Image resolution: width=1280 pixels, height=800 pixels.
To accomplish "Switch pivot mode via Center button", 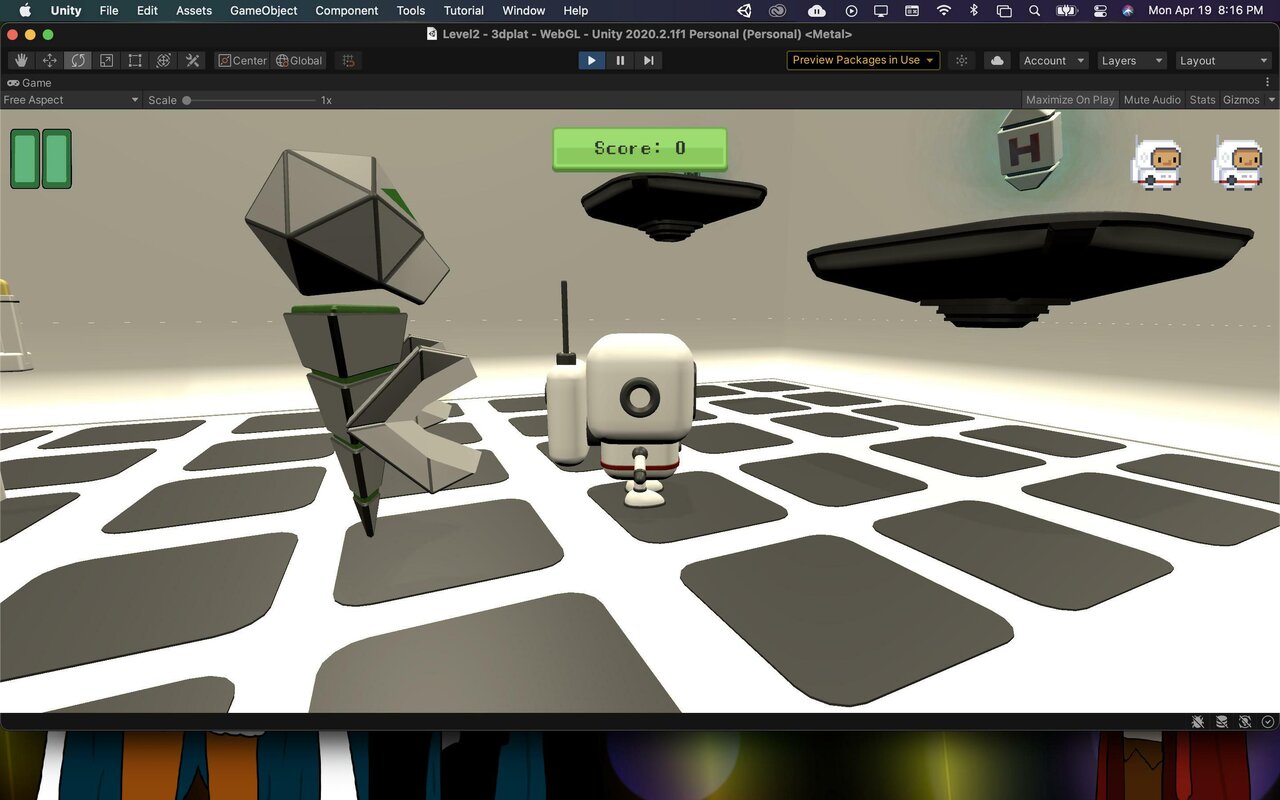I will coord(242,60).
